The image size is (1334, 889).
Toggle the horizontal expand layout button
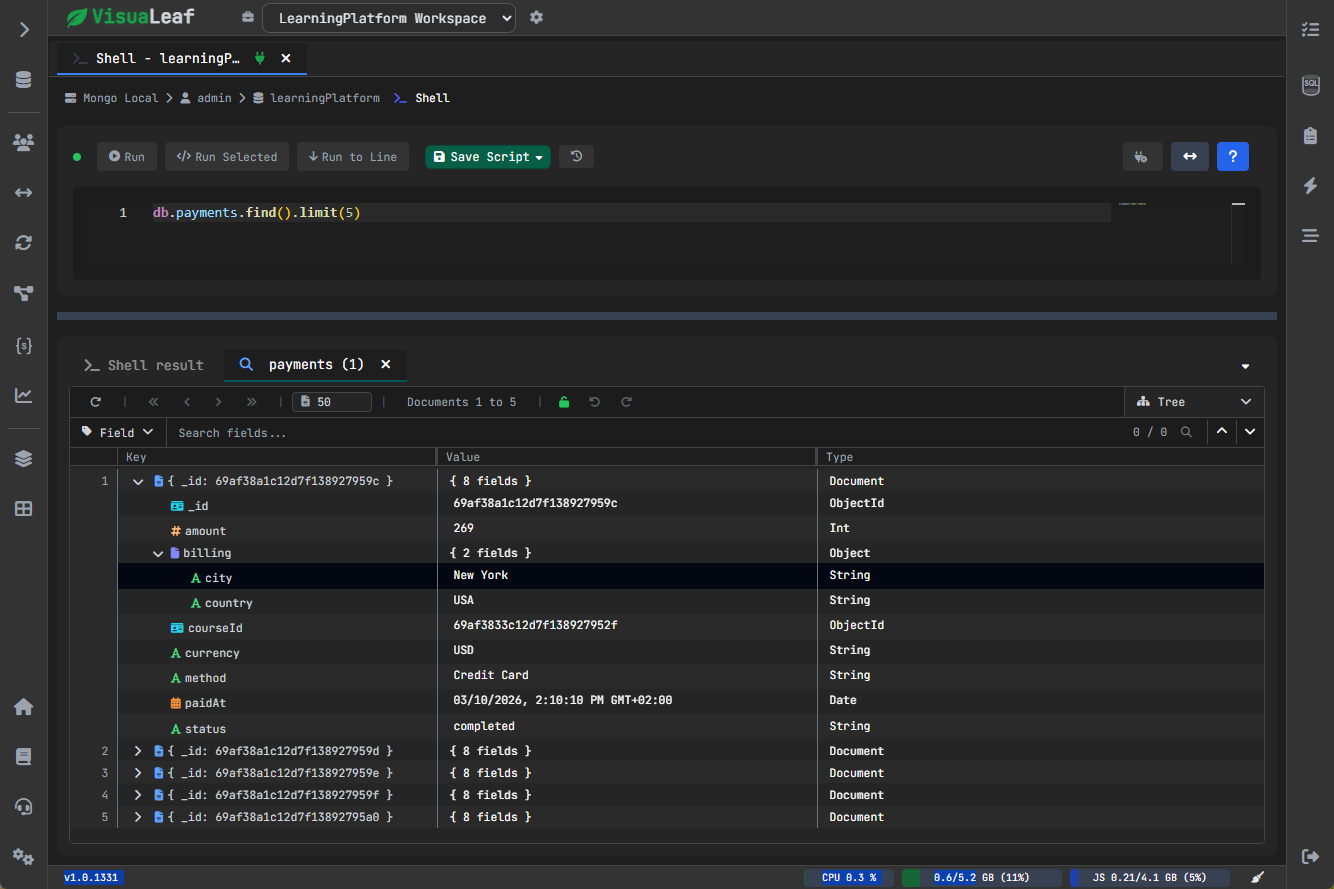coord(1190,156)
